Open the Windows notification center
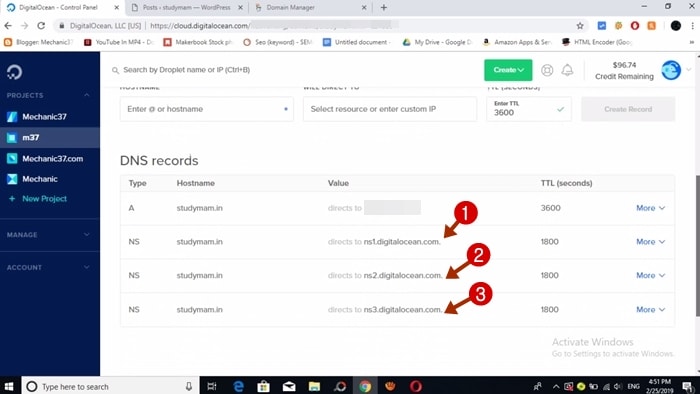The height and width of the screenshot is (394, 700). pyautogui.click(x=688, y=386)
